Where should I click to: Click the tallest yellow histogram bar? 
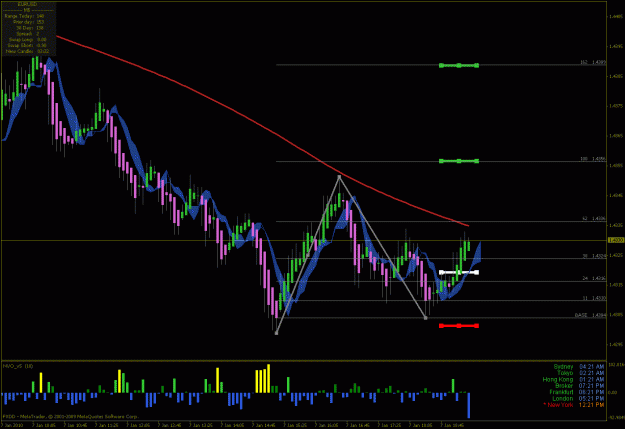click(269, 378)
